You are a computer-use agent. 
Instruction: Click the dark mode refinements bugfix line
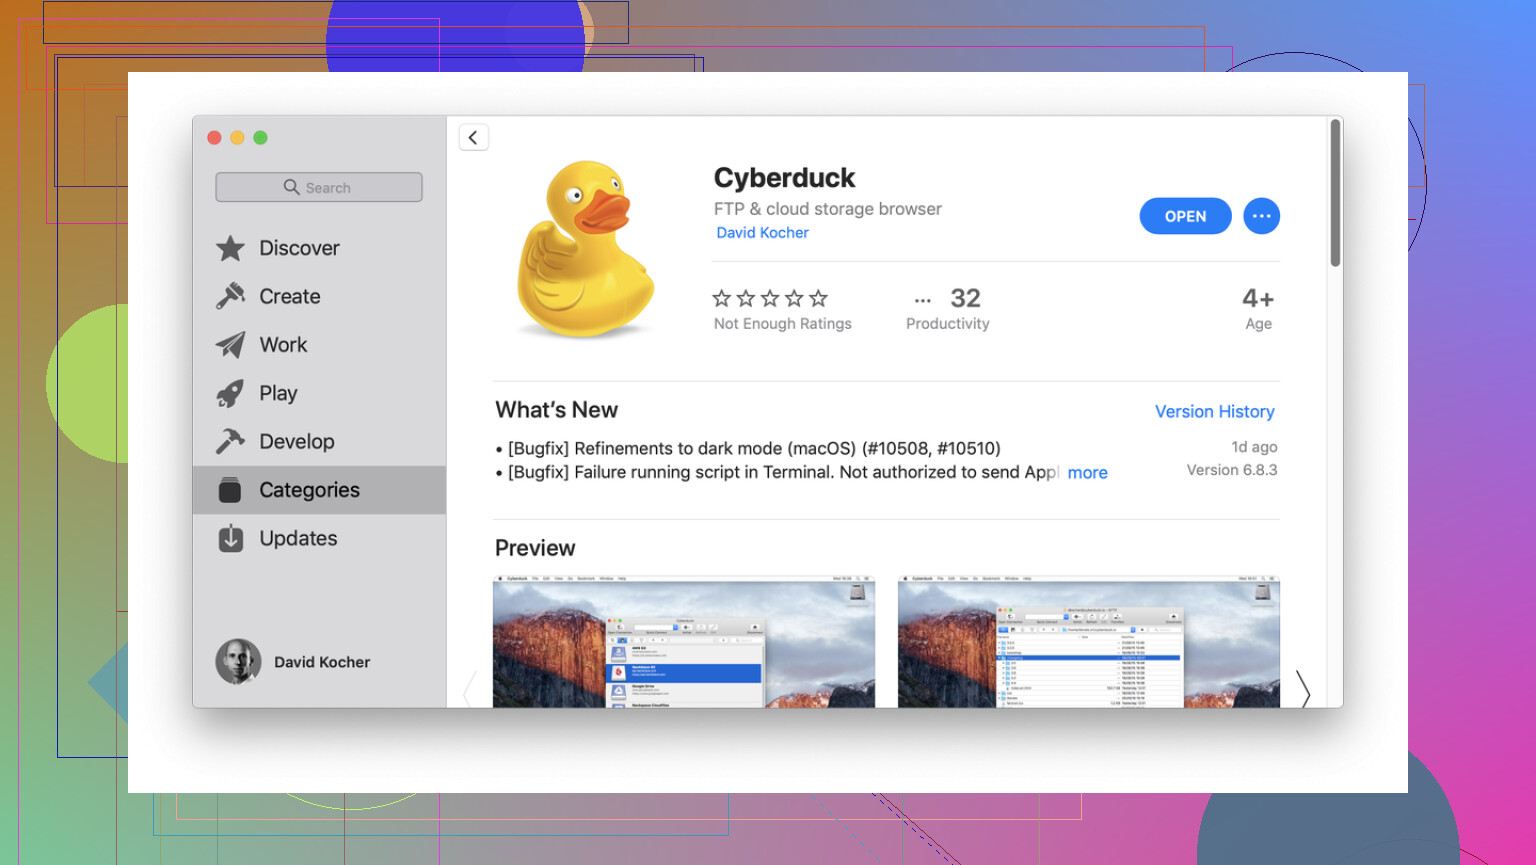tap(748, 449)
